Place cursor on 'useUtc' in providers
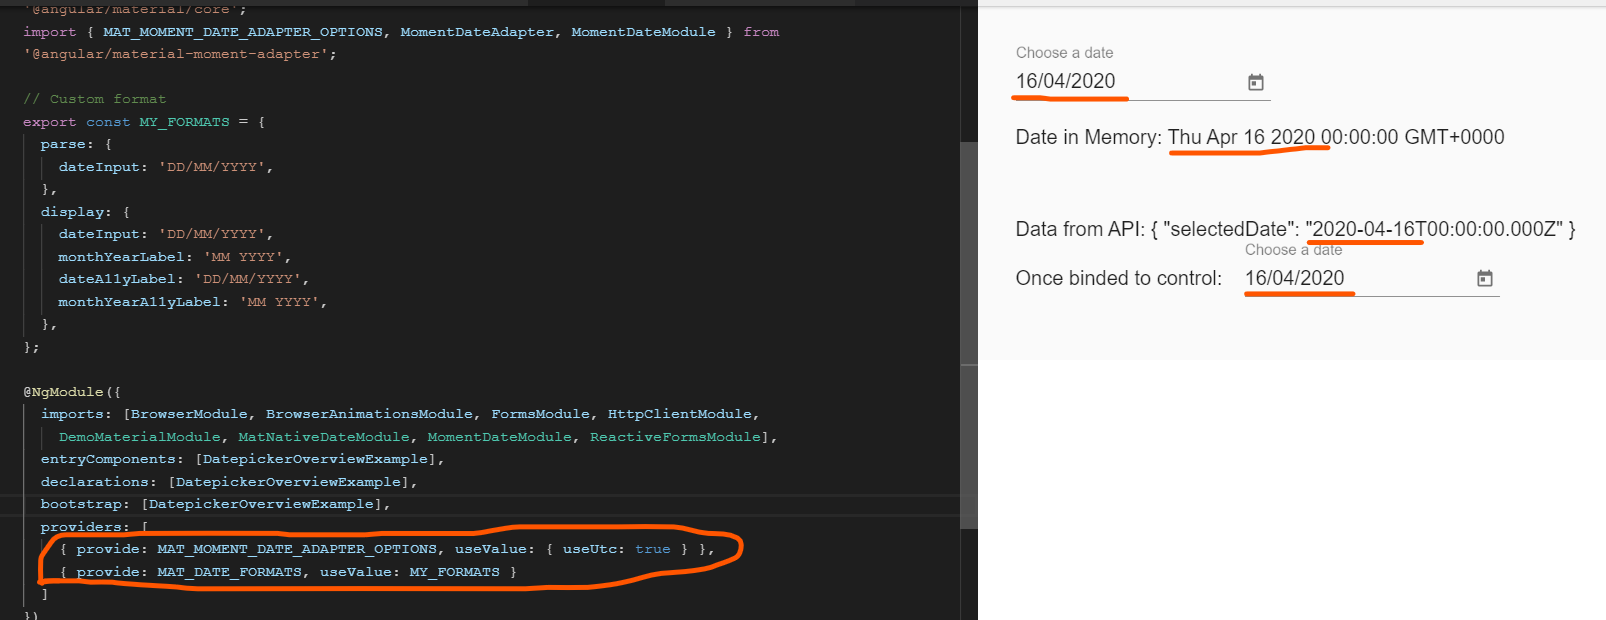 (590, 549)
